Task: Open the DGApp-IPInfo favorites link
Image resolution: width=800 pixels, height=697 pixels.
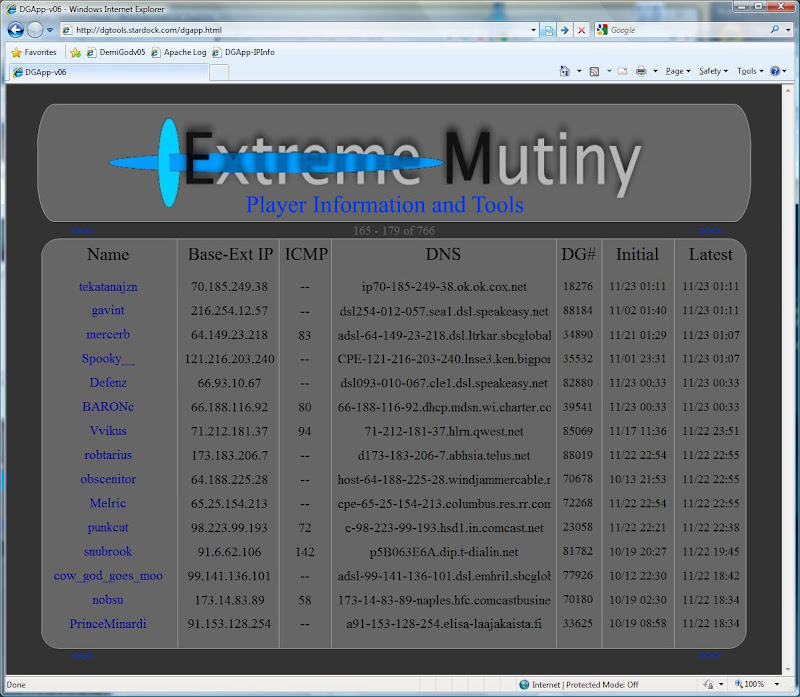Action: click(243, 52)
